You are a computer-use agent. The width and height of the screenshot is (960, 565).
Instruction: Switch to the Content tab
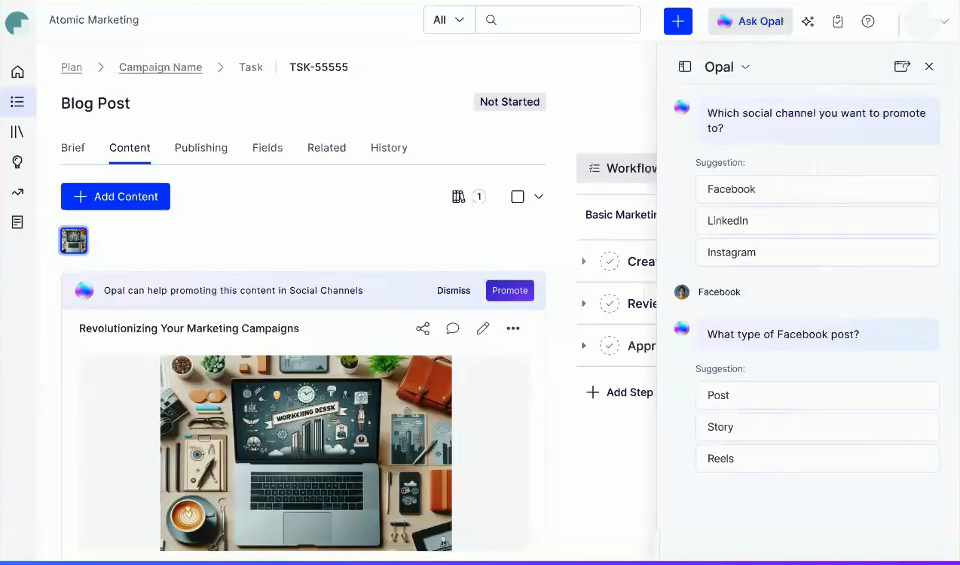click(x=130, y=148)
